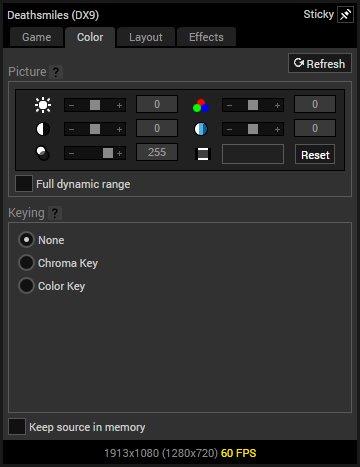The height and width of the screenshot is (467, 360).
Task: Toggle the Sticky pin icon
Action: (x=345, y=15)
